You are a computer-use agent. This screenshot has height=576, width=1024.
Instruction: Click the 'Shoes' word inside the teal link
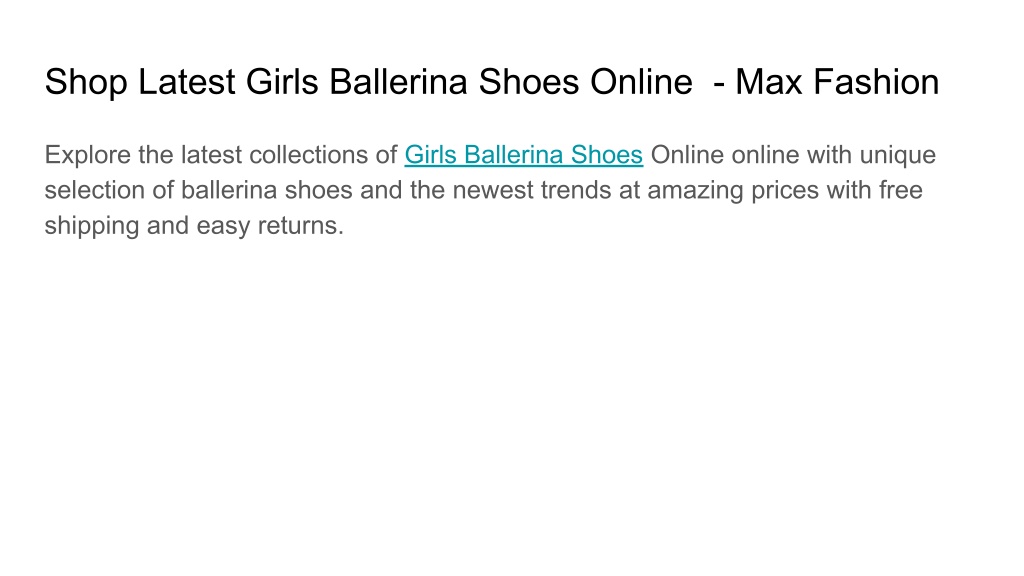tap(607, 155)
